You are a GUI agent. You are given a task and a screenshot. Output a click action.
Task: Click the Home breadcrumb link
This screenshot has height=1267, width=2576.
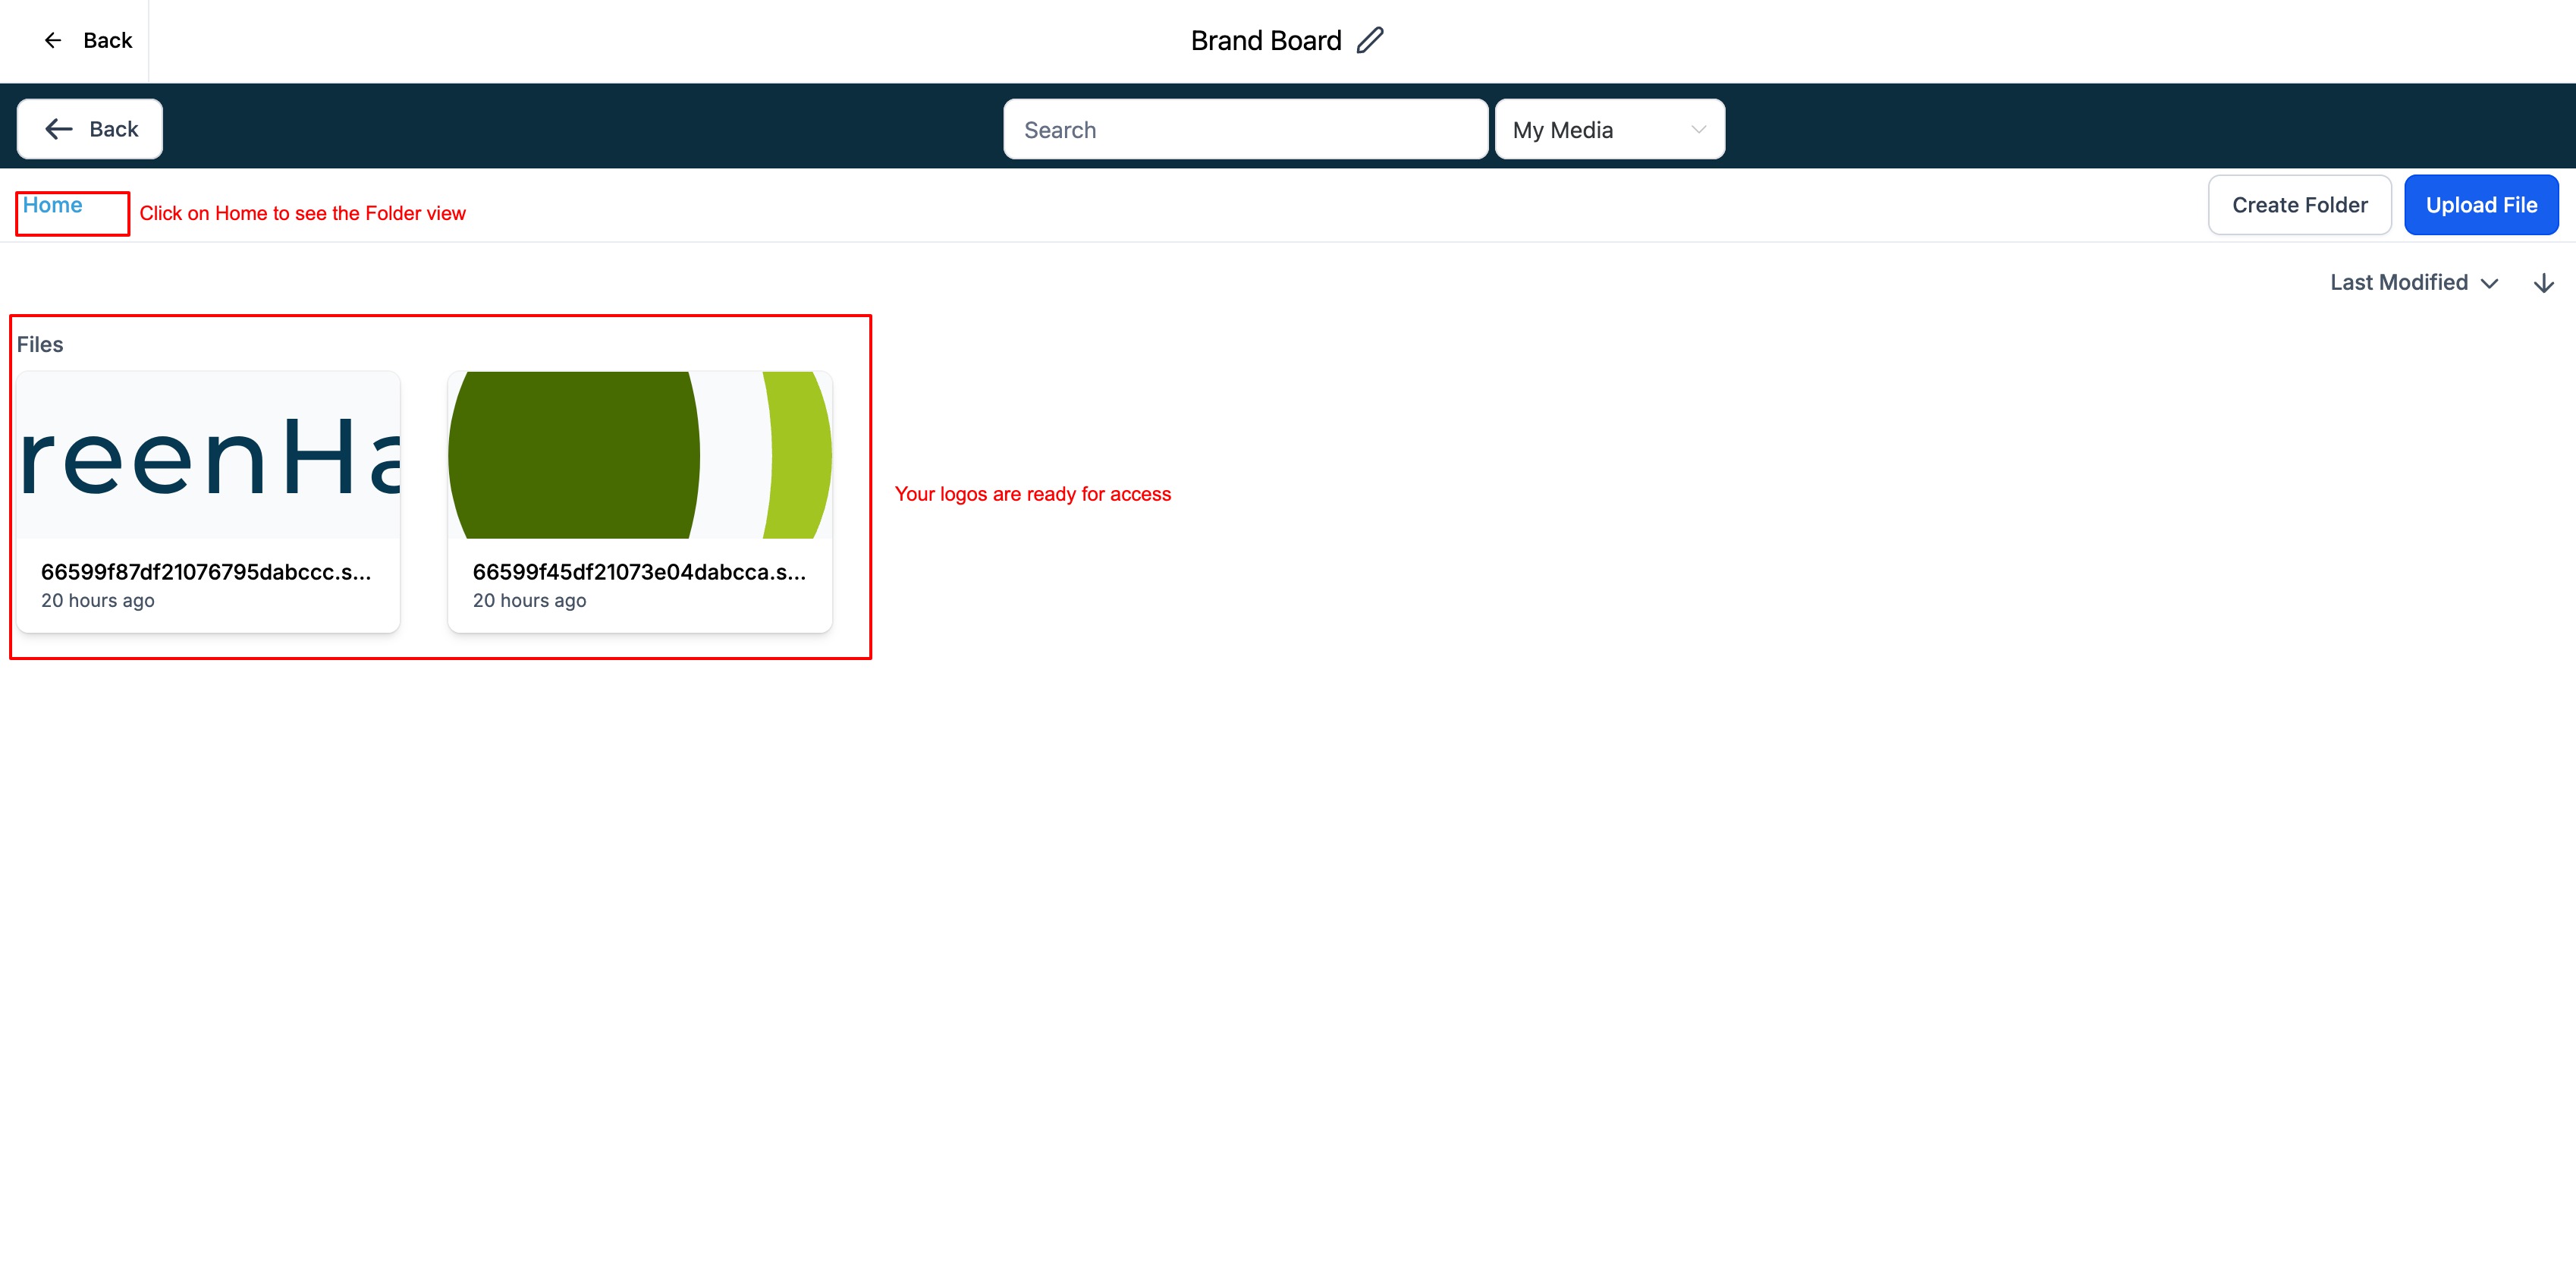click(x=52, y=205)
